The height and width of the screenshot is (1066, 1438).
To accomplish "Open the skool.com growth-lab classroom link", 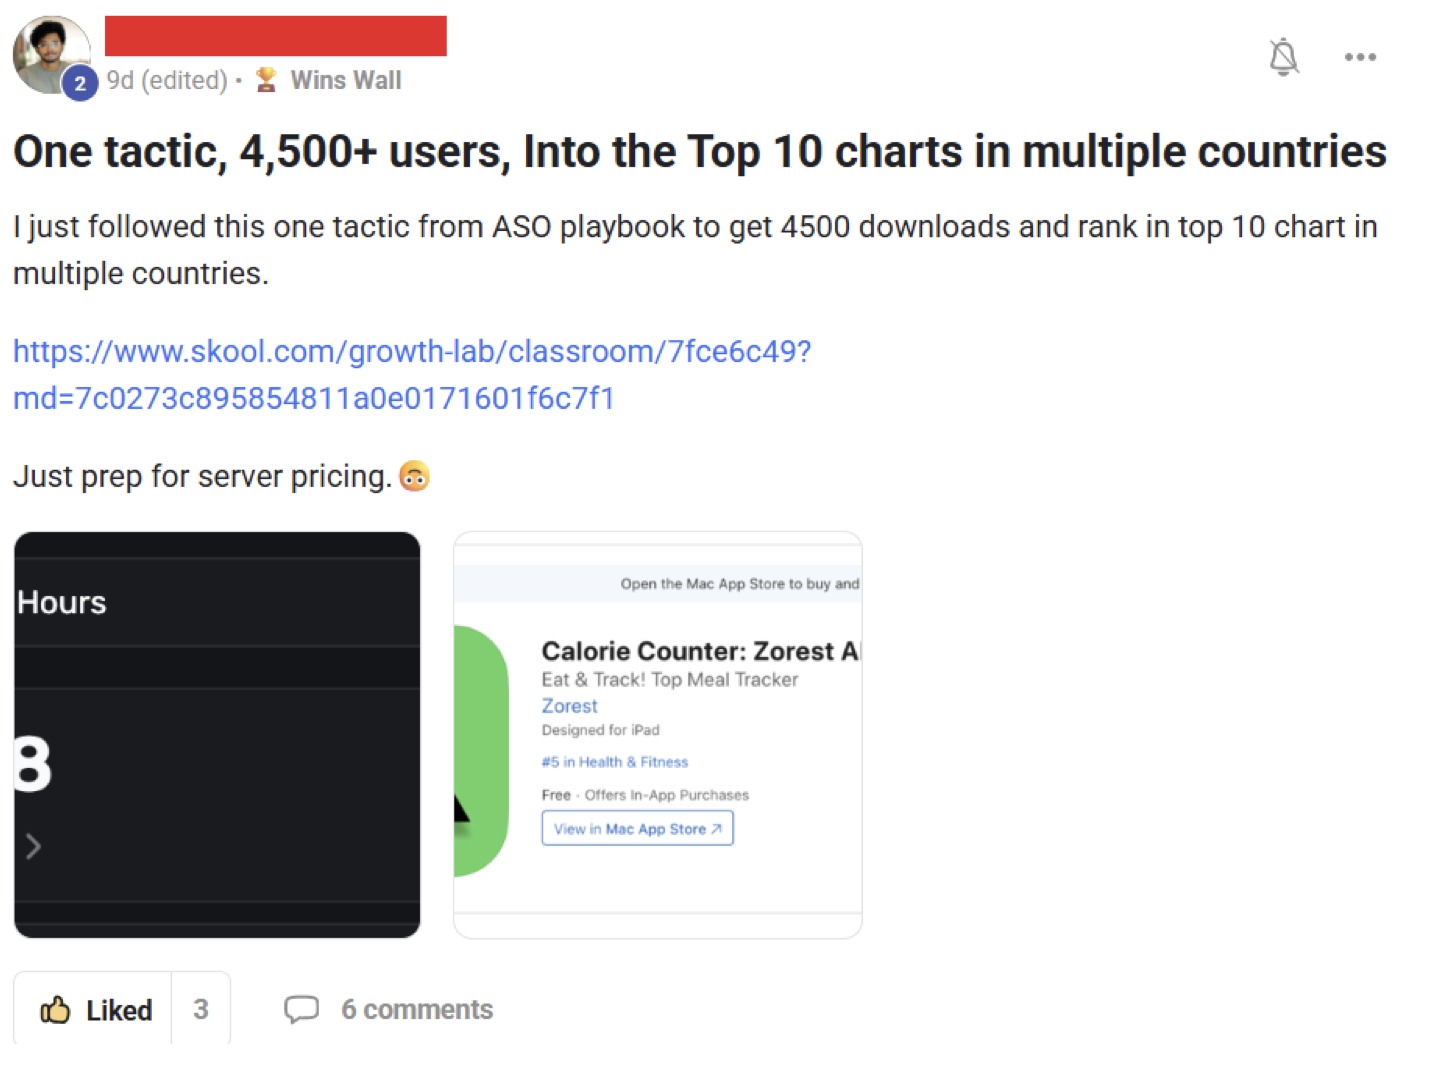I will coord(412,375).
